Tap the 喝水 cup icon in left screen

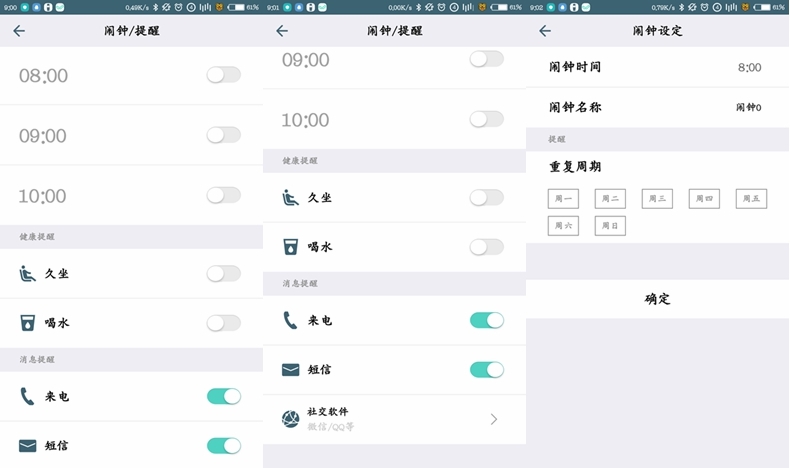pyautogui.click(x=27, y=322)
